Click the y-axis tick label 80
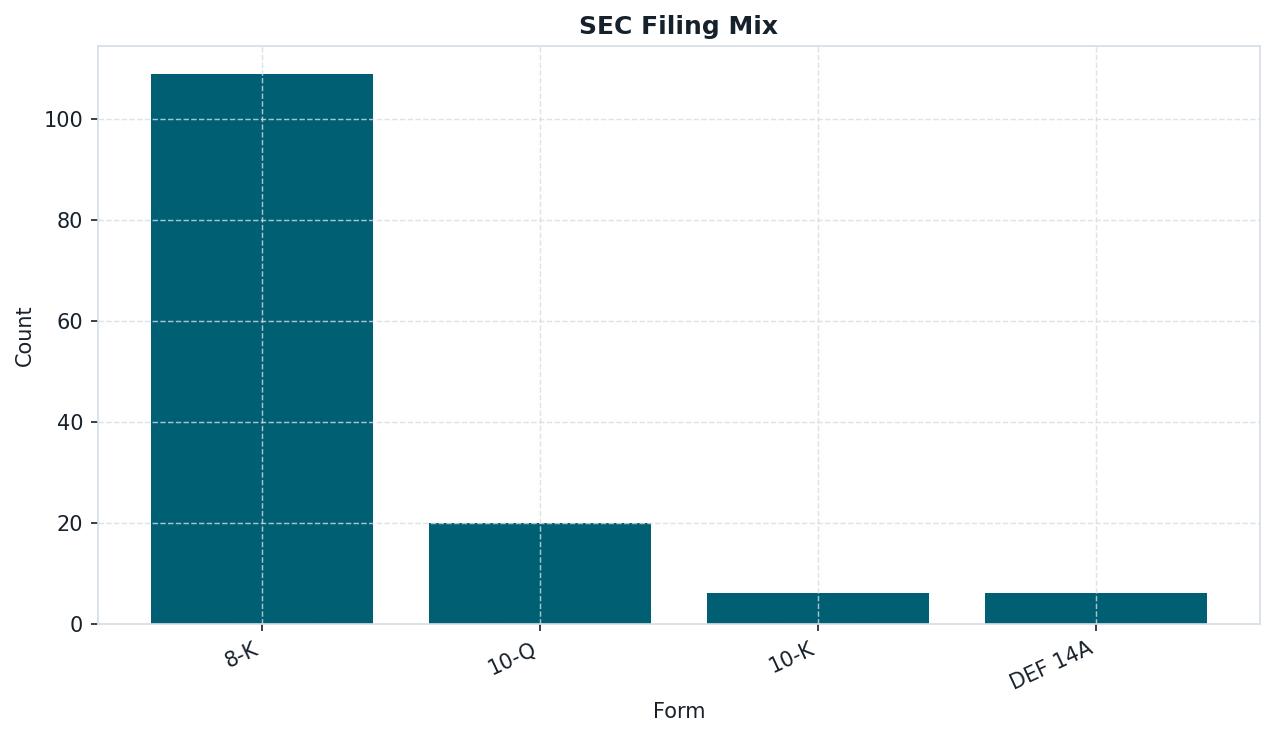 pyautogui.click(x=70, y=220)
